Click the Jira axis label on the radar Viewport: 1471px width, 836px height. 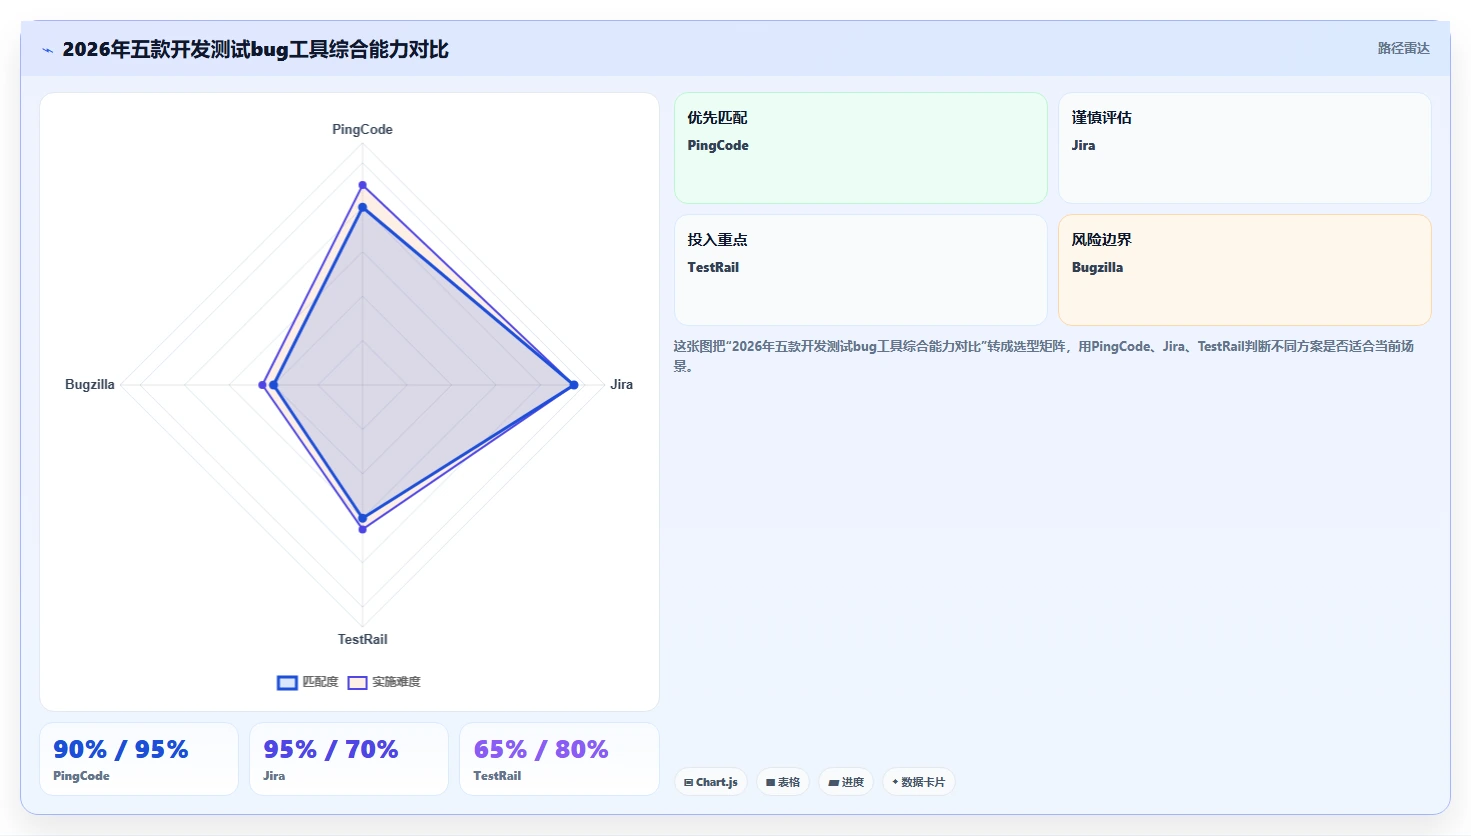pyautogui.click(x=621, y=384)
